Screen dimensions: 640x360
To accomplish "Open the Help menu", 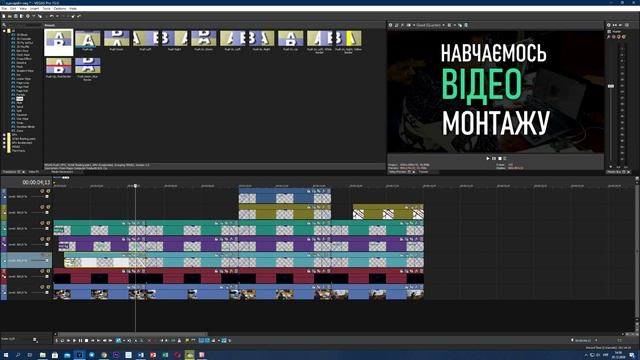I will 73,8.
